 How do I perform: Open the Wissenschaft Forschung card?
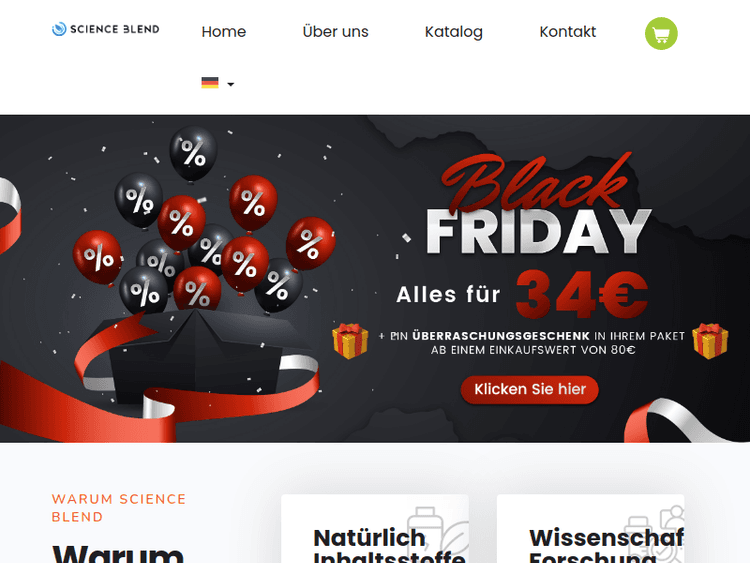(590, 529)
